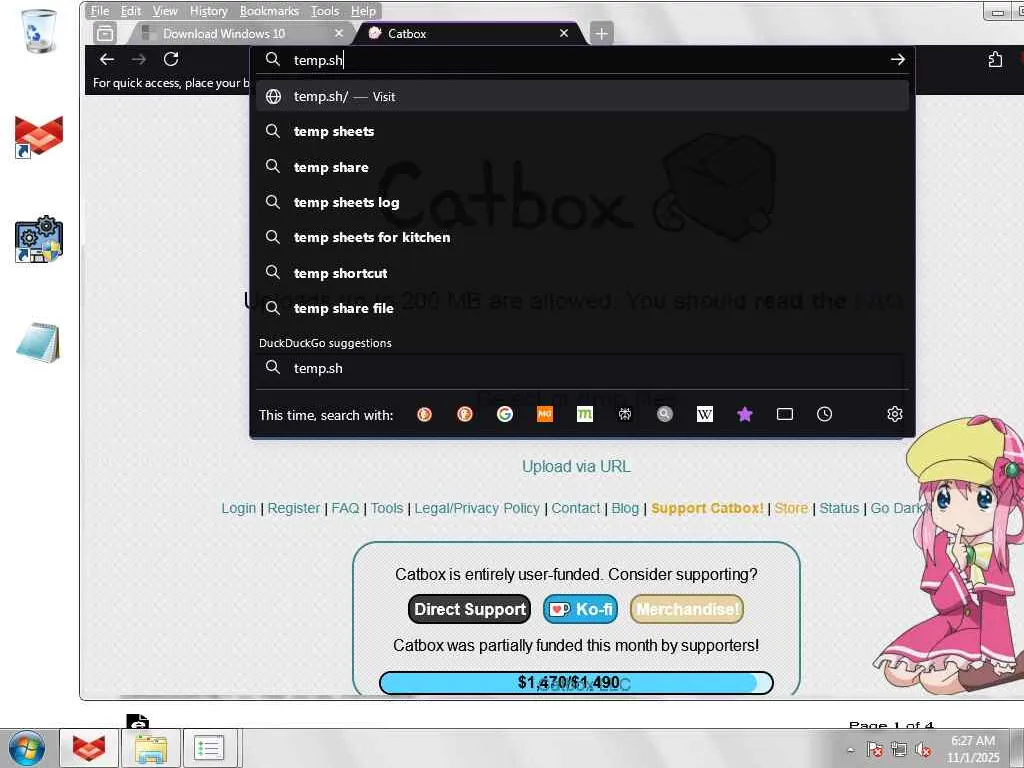Open the Edit menu
This screenshot has height=768, width=1024.
(131, 11)
